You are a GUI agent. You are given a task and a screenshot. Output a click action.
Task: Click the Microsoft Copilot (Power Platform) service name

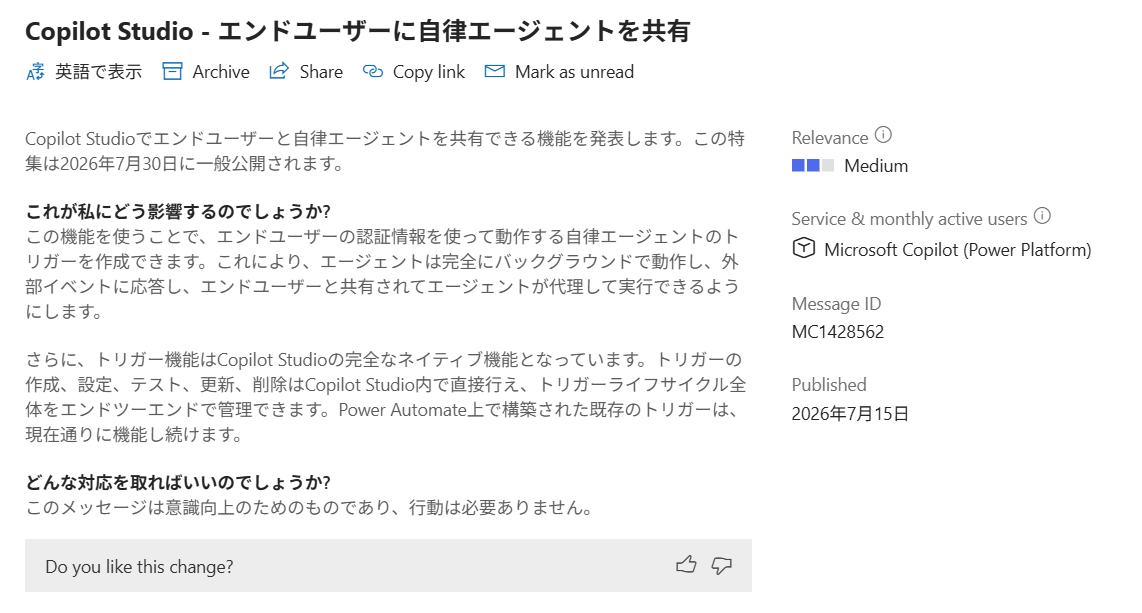[958, 250]
